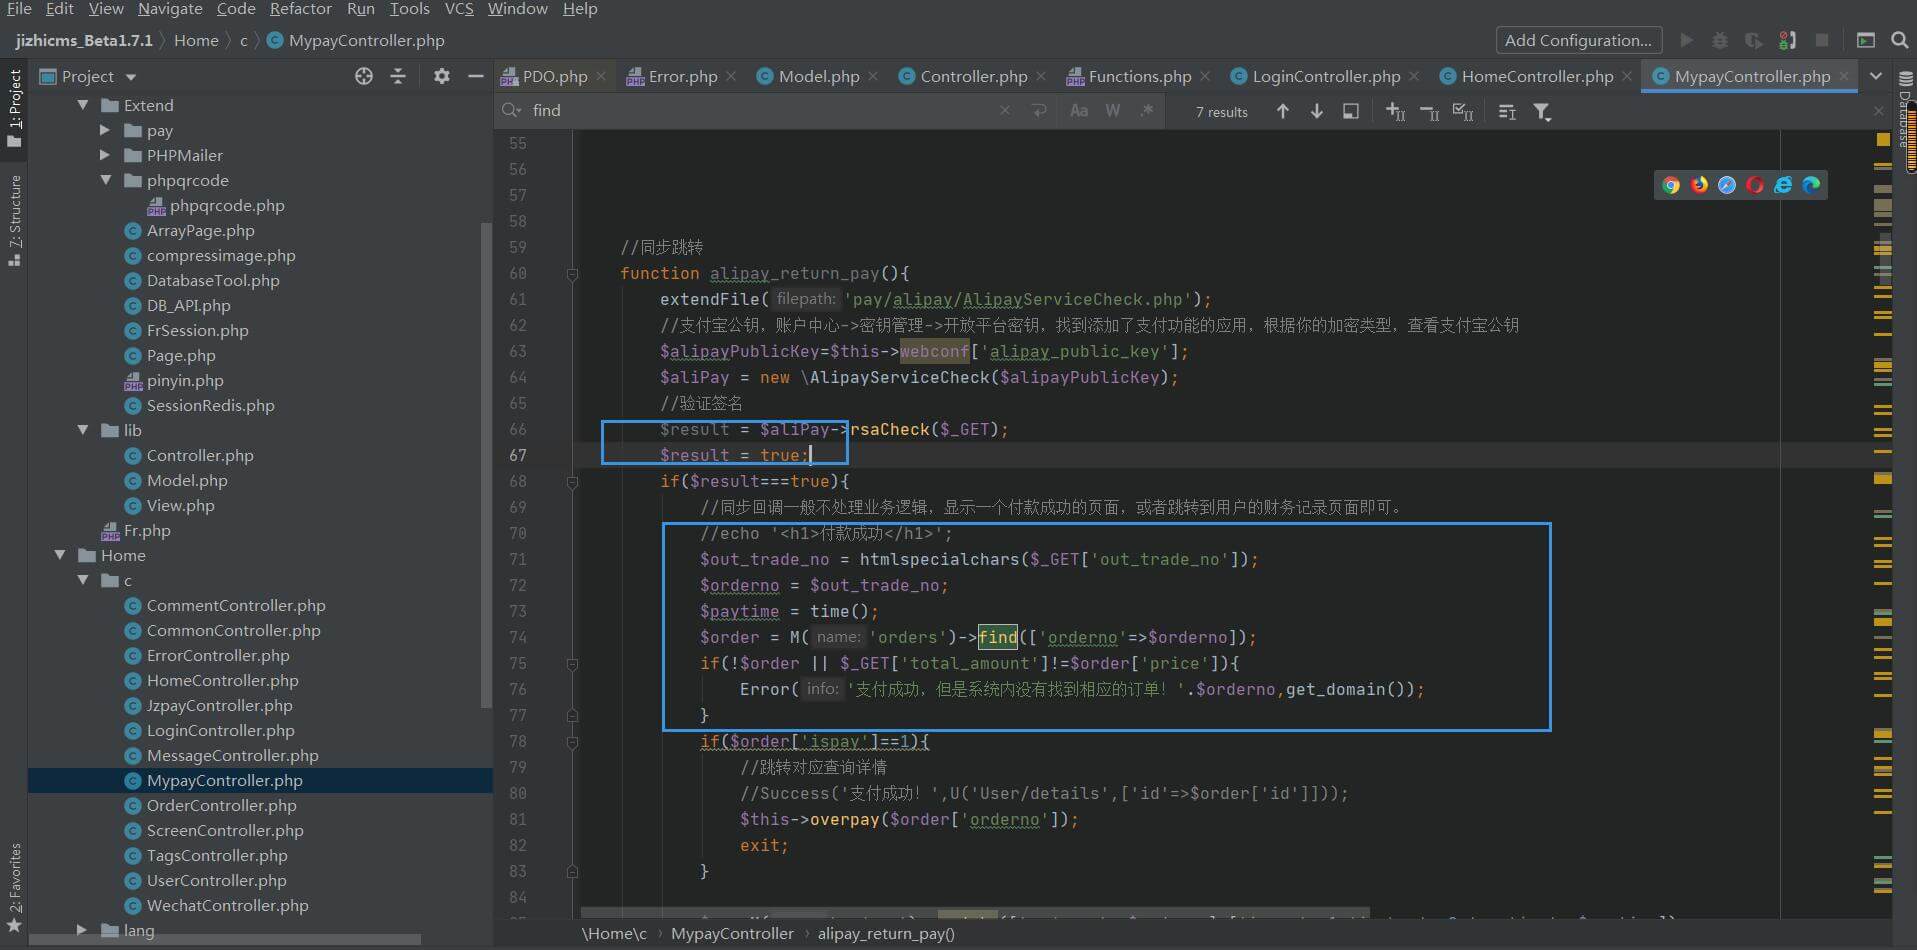The image size is (1917, 950).
Task: Open page in Chrome browser icon
Action: click(1670, 185)
